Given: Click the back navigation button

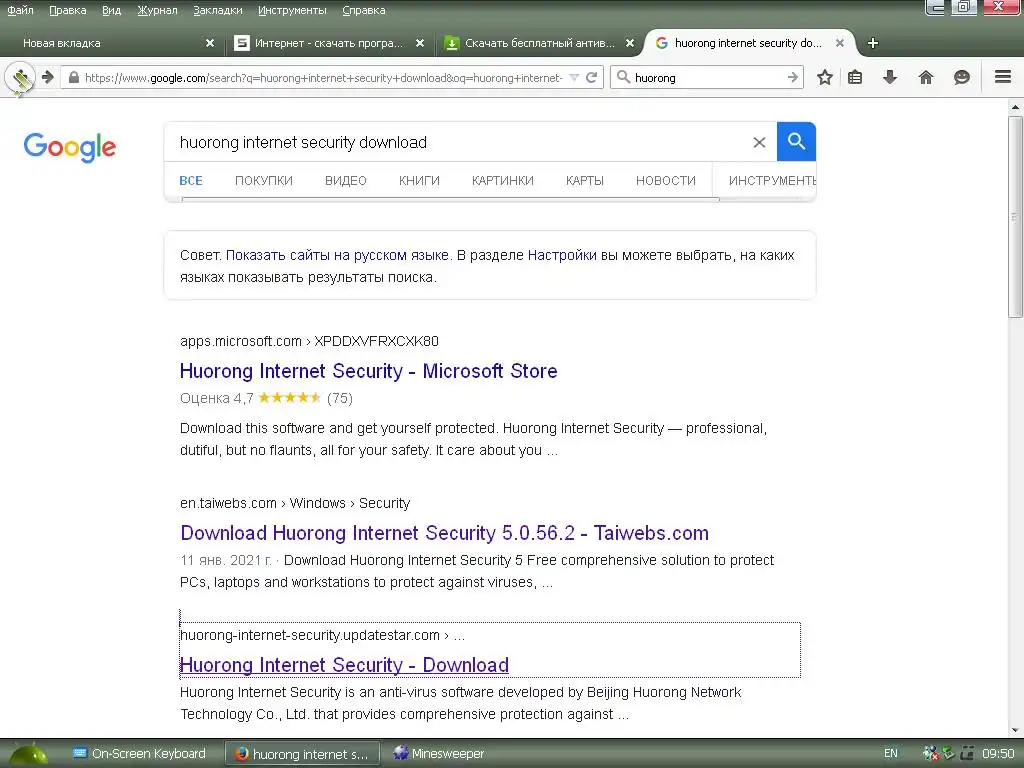Looking at the screenshot, I should (20, 78).
